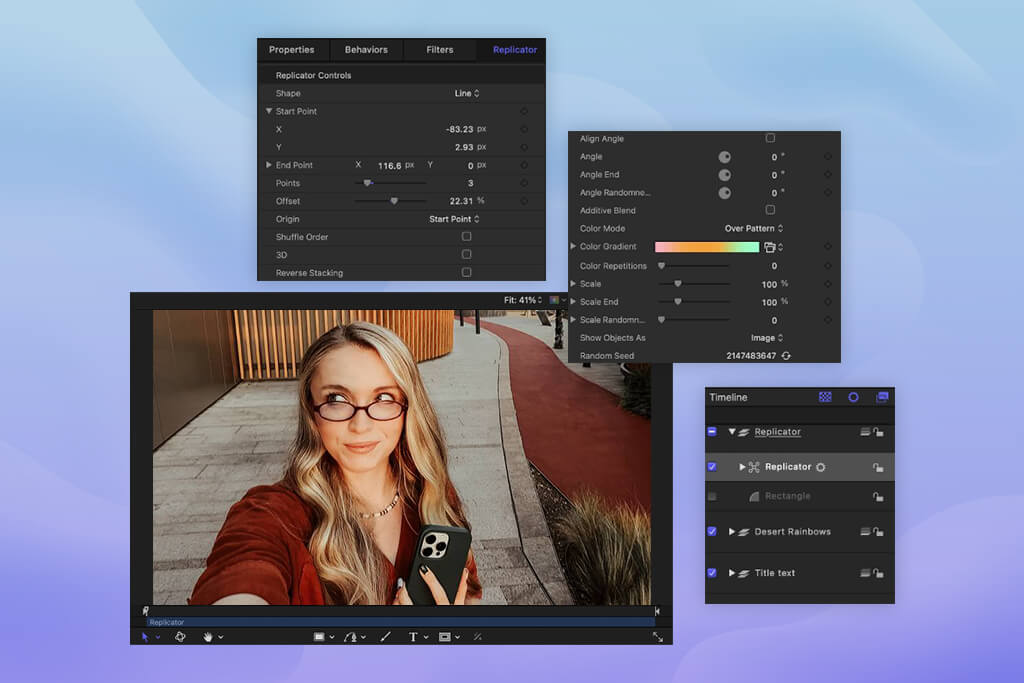Click the lock icon on selected Replicator row
This screenshot has width=1024, height=683.
click(x=878, y=467)
